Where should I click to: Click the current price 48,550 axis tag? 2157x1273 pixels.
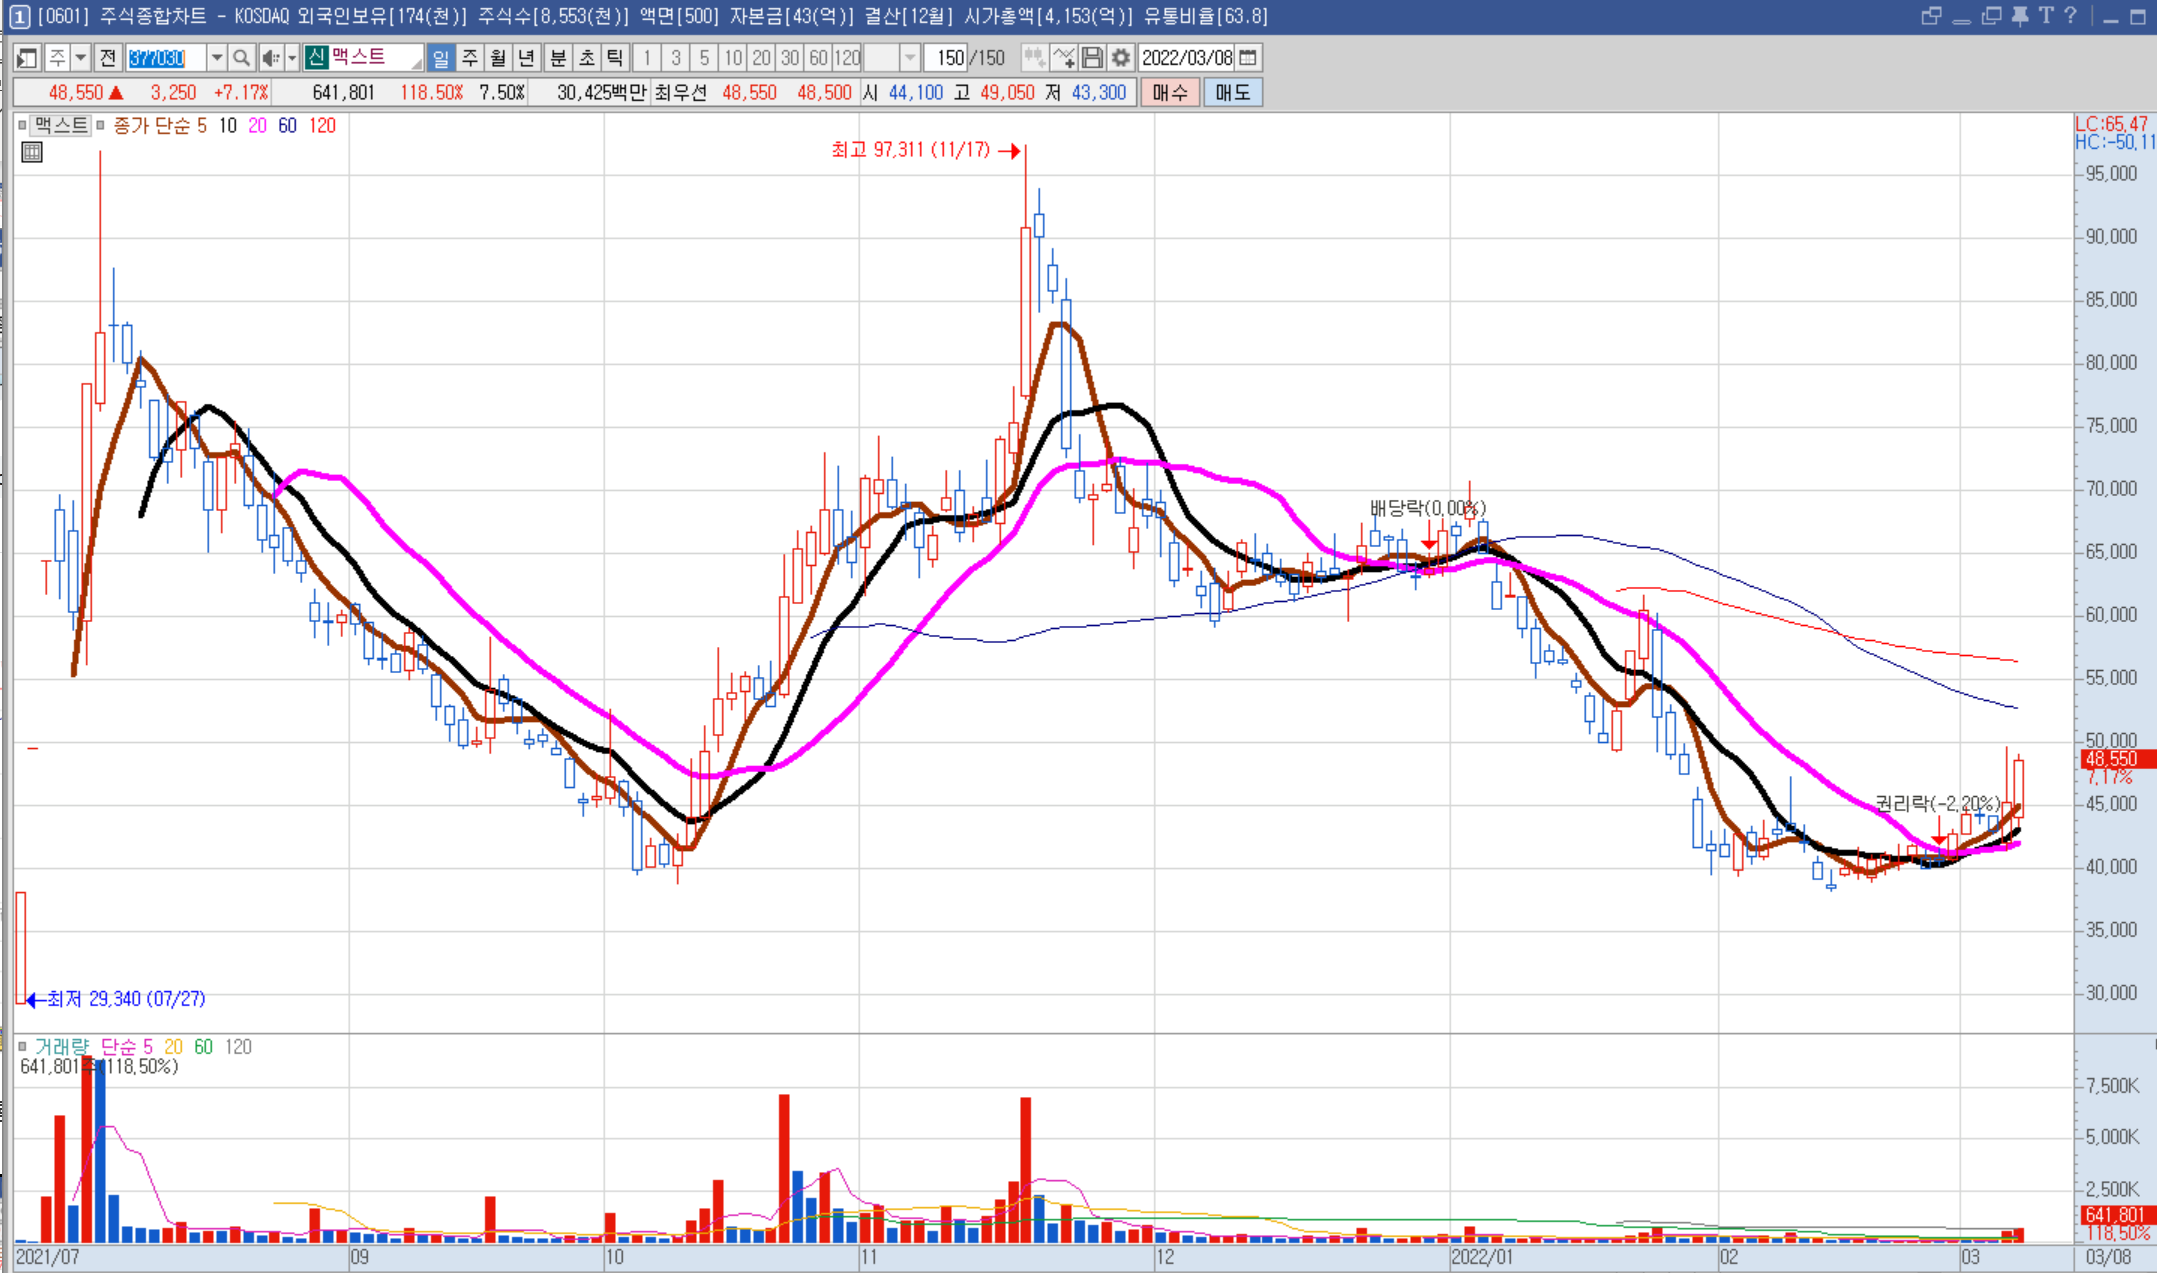click(x=2117, y=759)
